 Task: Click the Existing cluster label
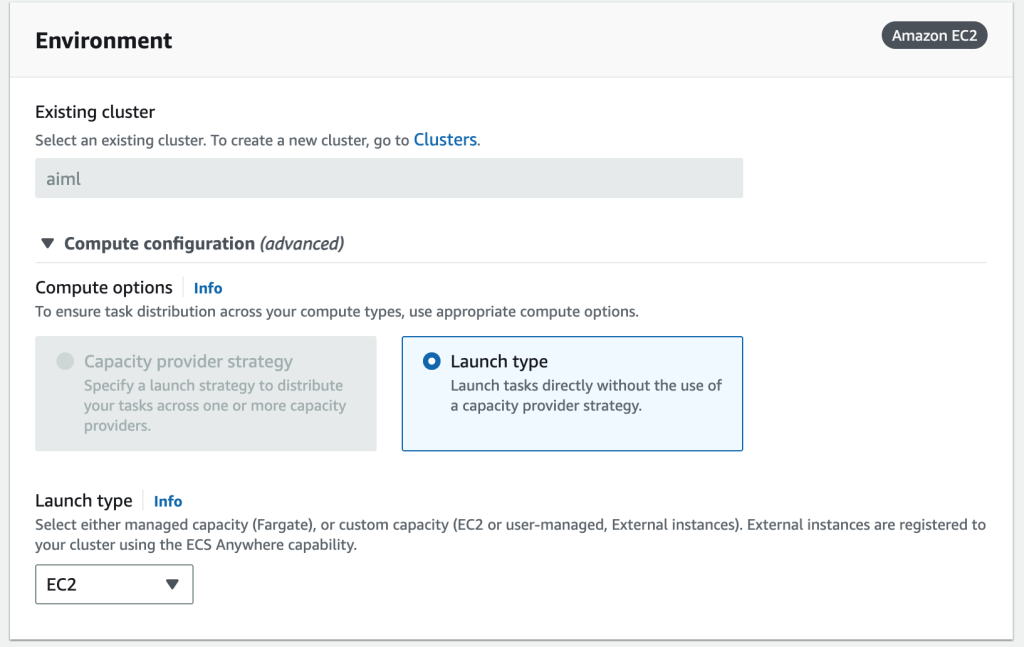coord(95,112)
